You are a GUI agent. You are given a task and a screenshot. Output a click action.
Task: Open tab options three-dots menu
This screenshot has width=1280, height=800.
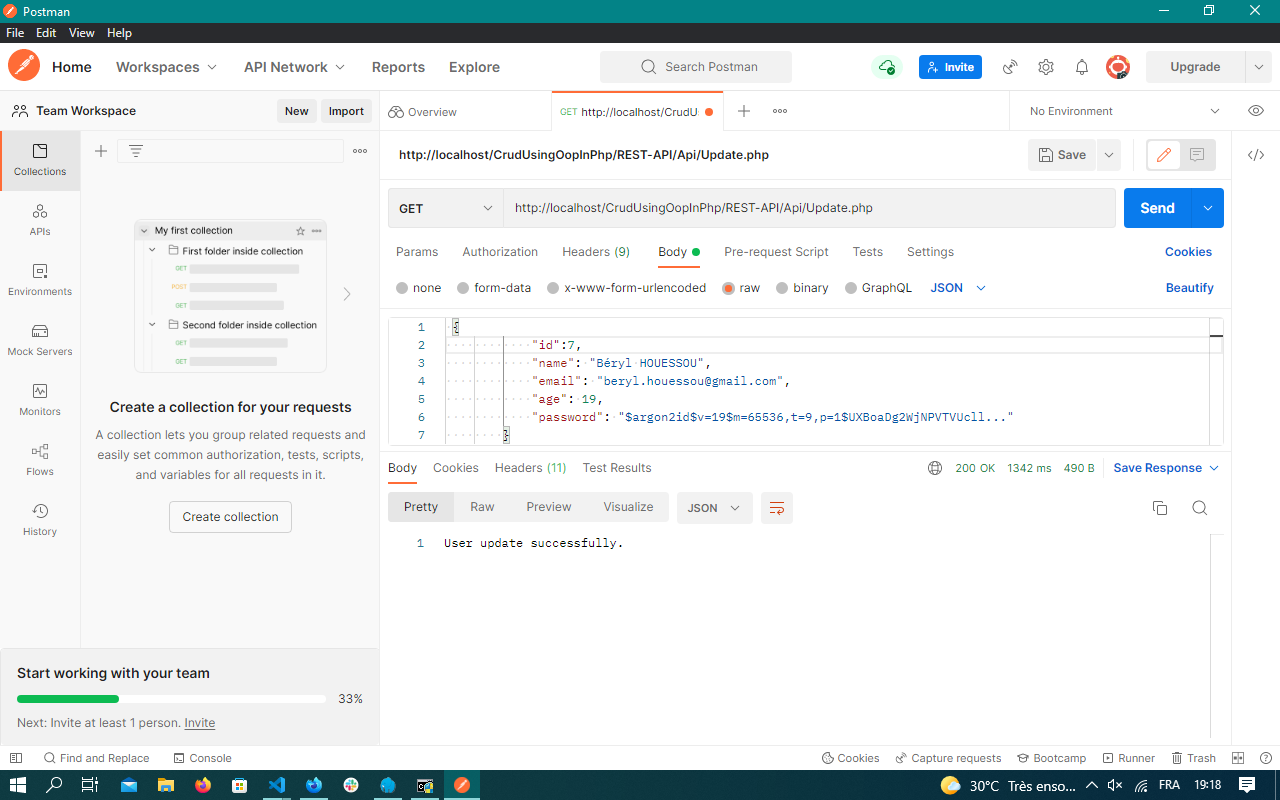780,111
